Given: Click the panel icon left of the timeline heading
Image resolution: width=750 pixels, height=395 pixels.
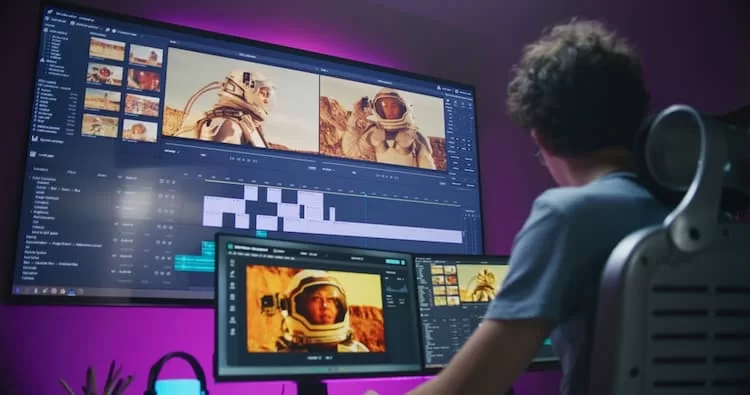Looking at the screenshot, I should 33,154.
